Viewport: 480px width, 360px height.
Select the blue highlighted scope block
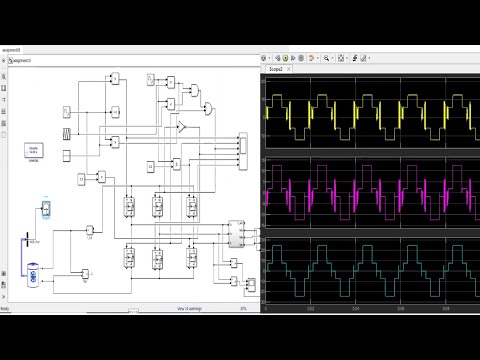(x=46, y=209)
